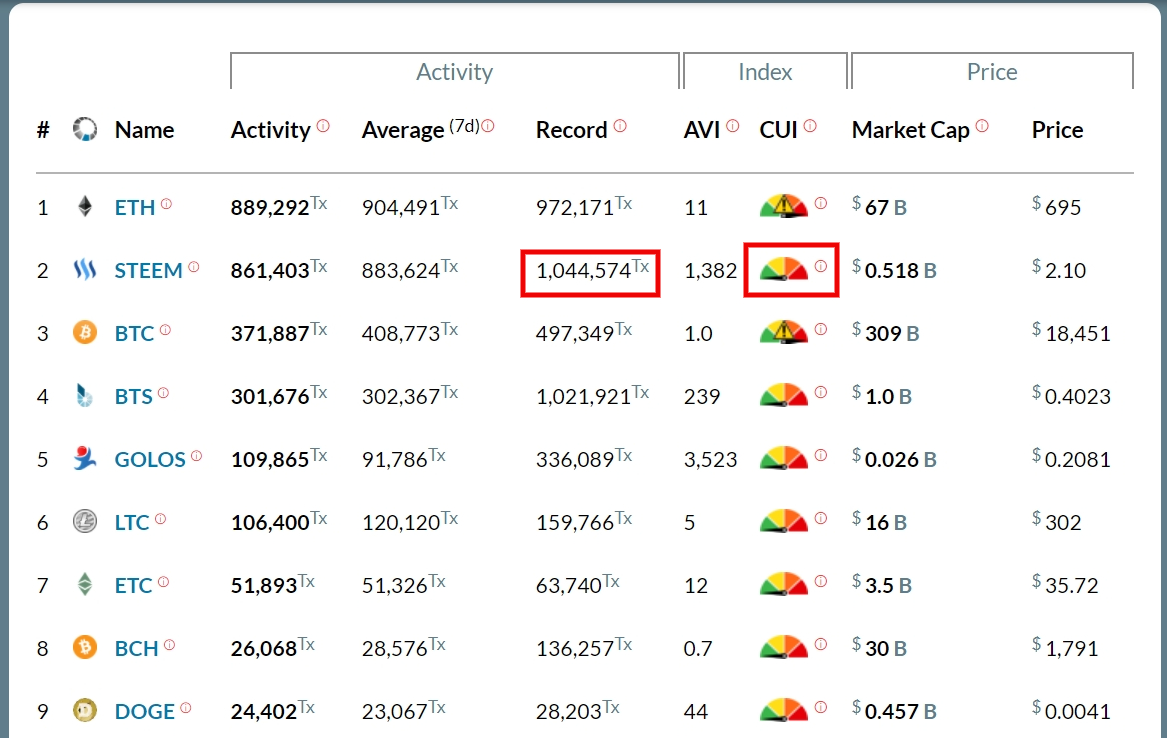1167x738 pixels.
Task: Click the info icon beside Market Cap header
Action: (982, 126)
